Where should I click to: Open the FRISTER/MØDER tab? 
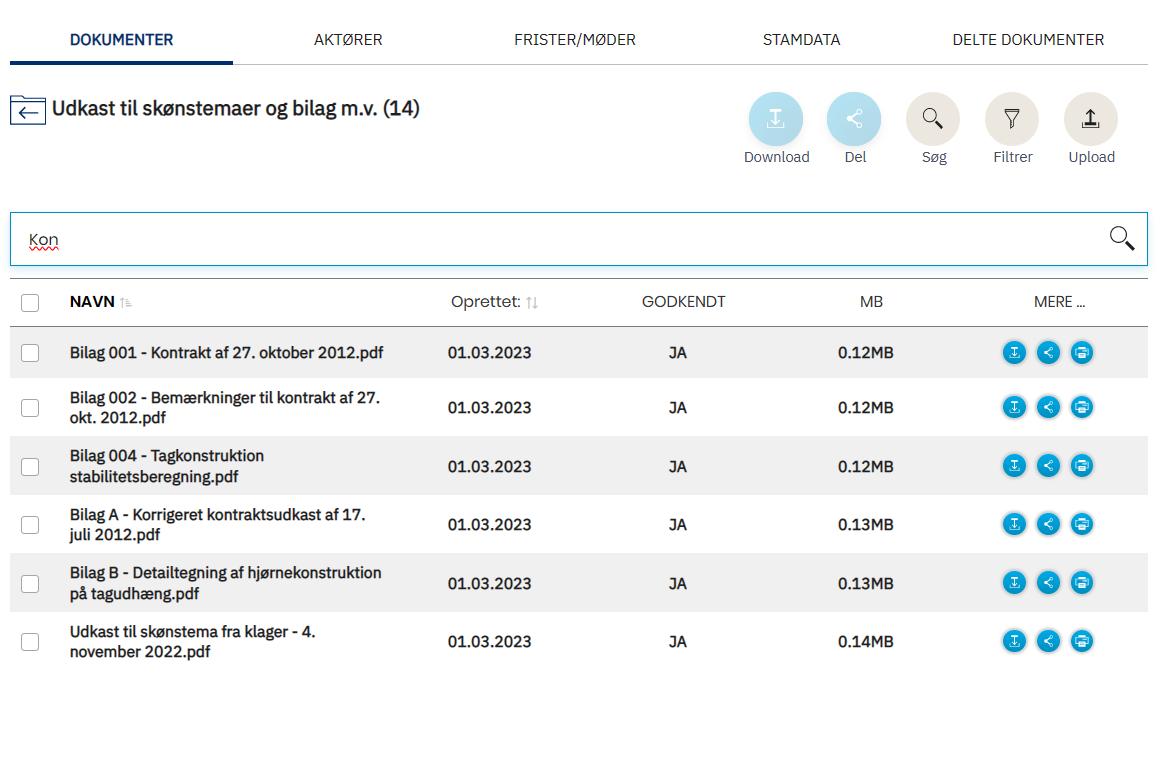tap(575, 40)
